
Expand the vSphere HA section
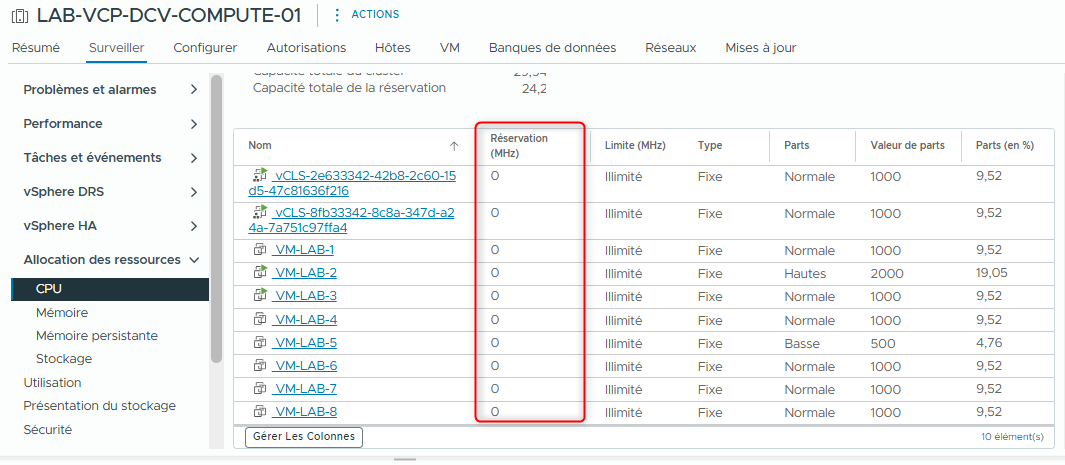pos(194,226)
